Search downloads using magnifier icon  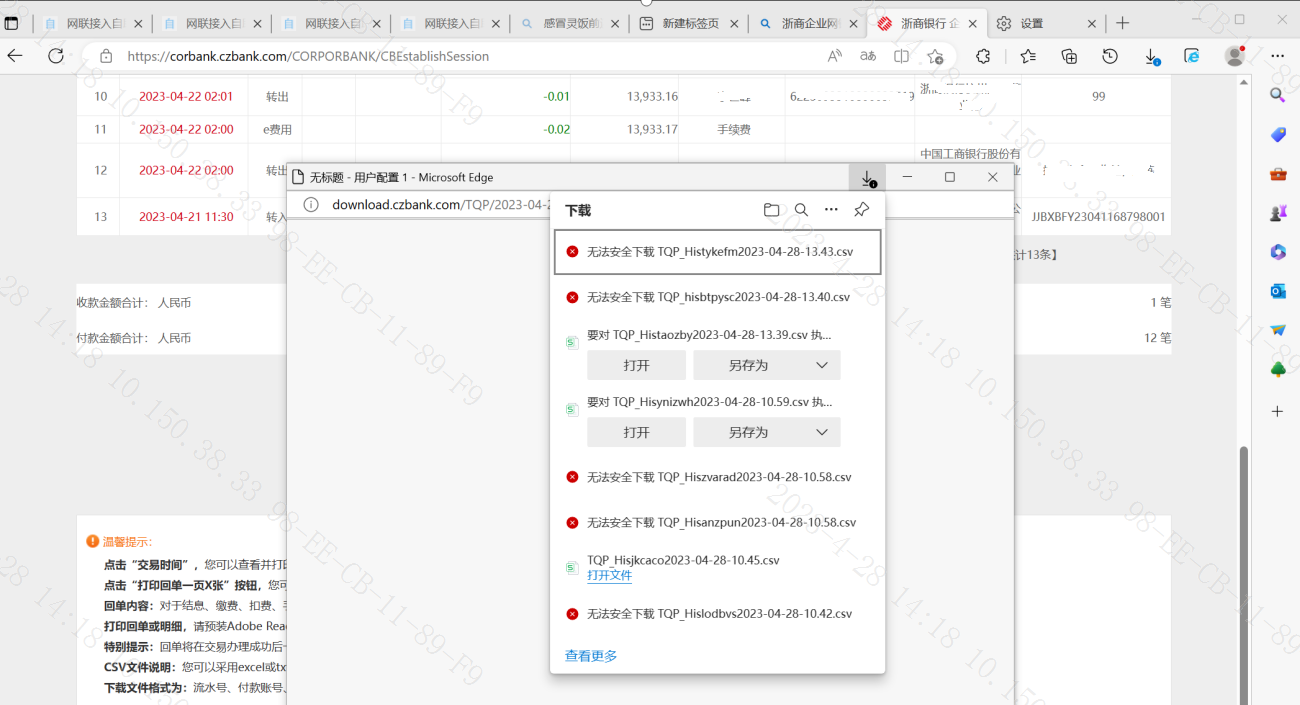pos(801,210)
